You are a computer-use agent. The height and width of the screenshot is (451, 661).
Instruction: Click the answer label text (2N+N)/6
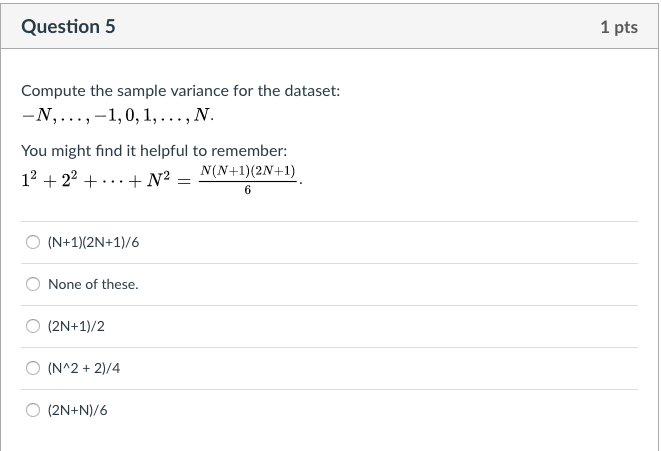pos(78,410)
